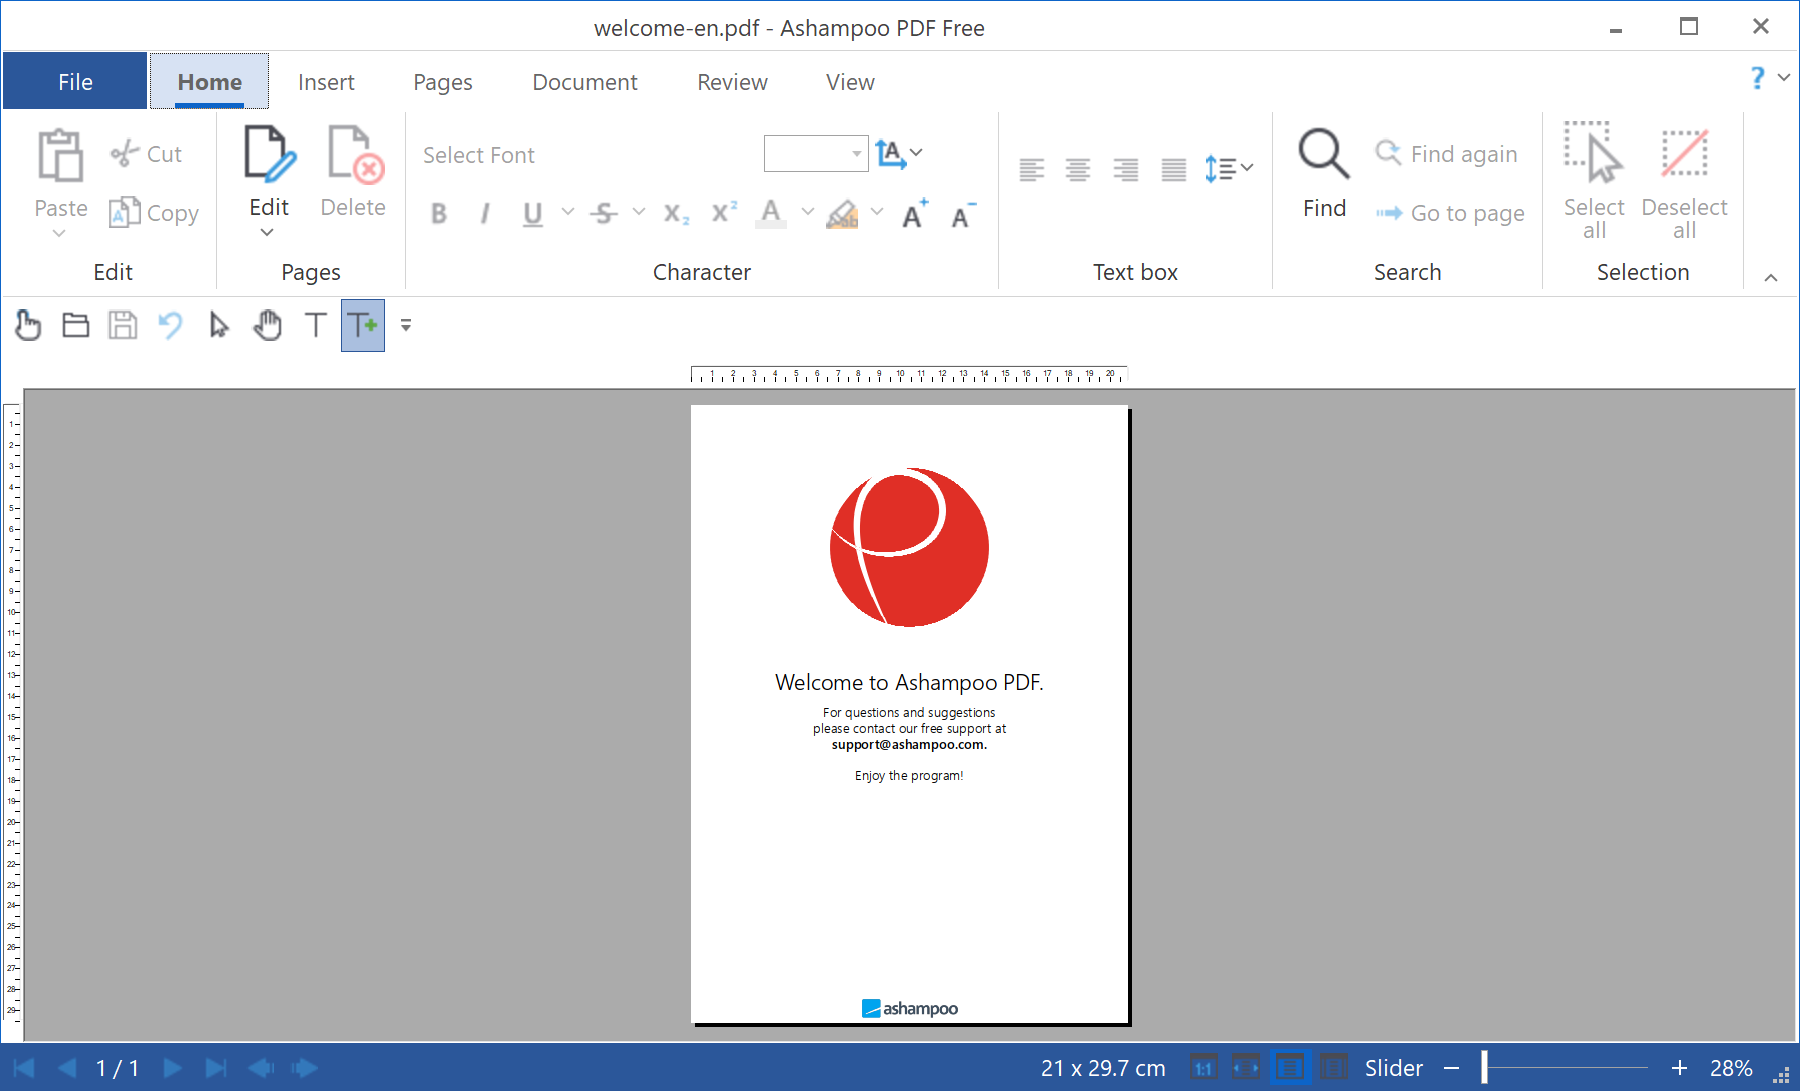Screen dimensions: 1800x1091
Task: Open file with folder icon in quick toolbar
Action: click(x=76, y=325)
